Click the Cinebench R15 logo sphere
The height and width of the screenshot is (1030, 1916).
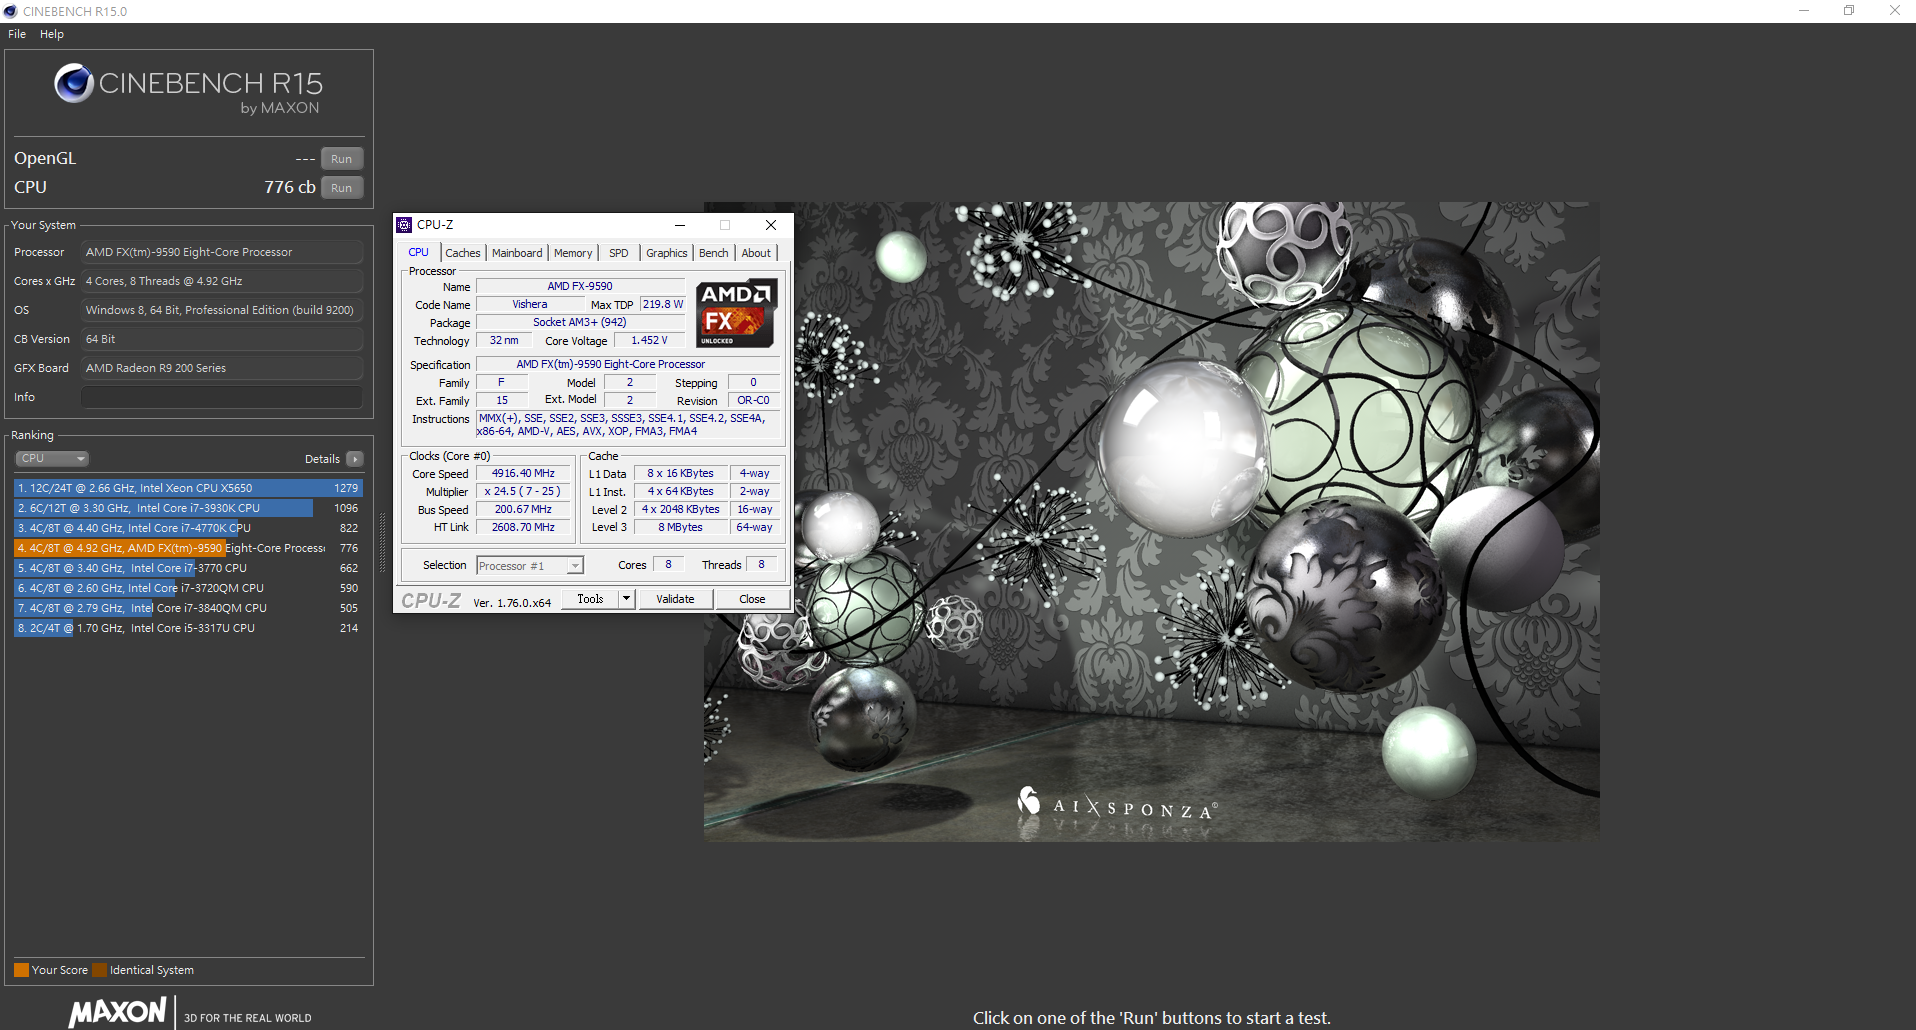click(x=74, y=83)
